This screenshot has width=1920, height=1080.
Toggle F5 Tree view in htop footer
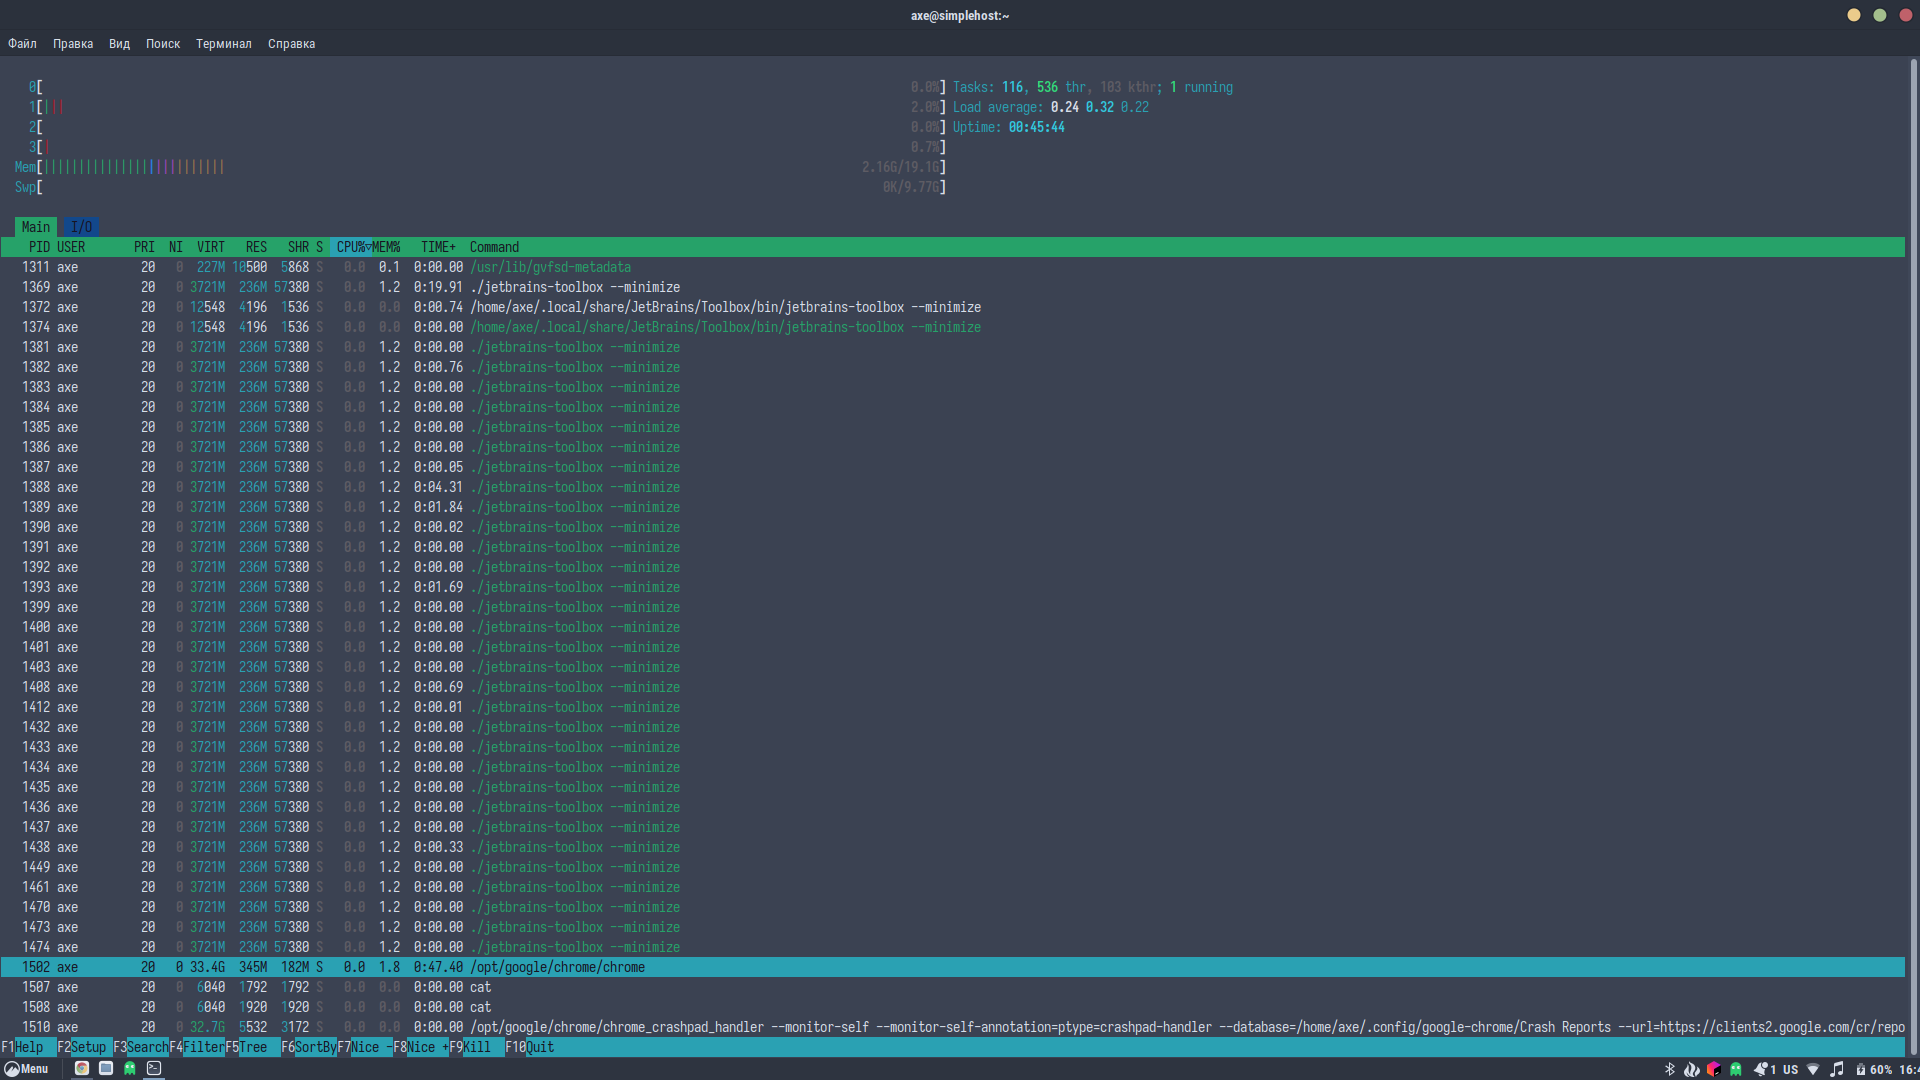point(253,1047)
